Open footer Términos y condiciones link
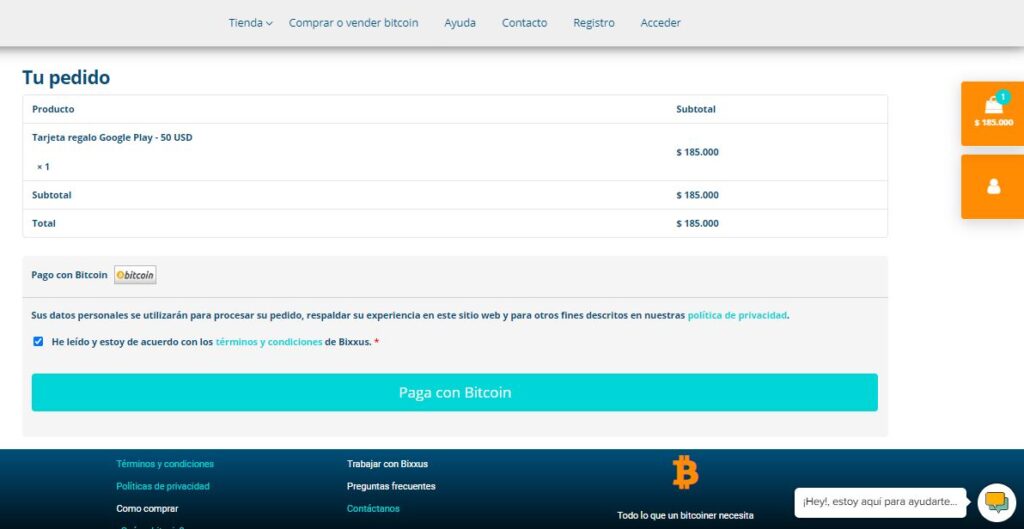The height and width of the screenshot is (529, 1024). click(x=165, y=464)
